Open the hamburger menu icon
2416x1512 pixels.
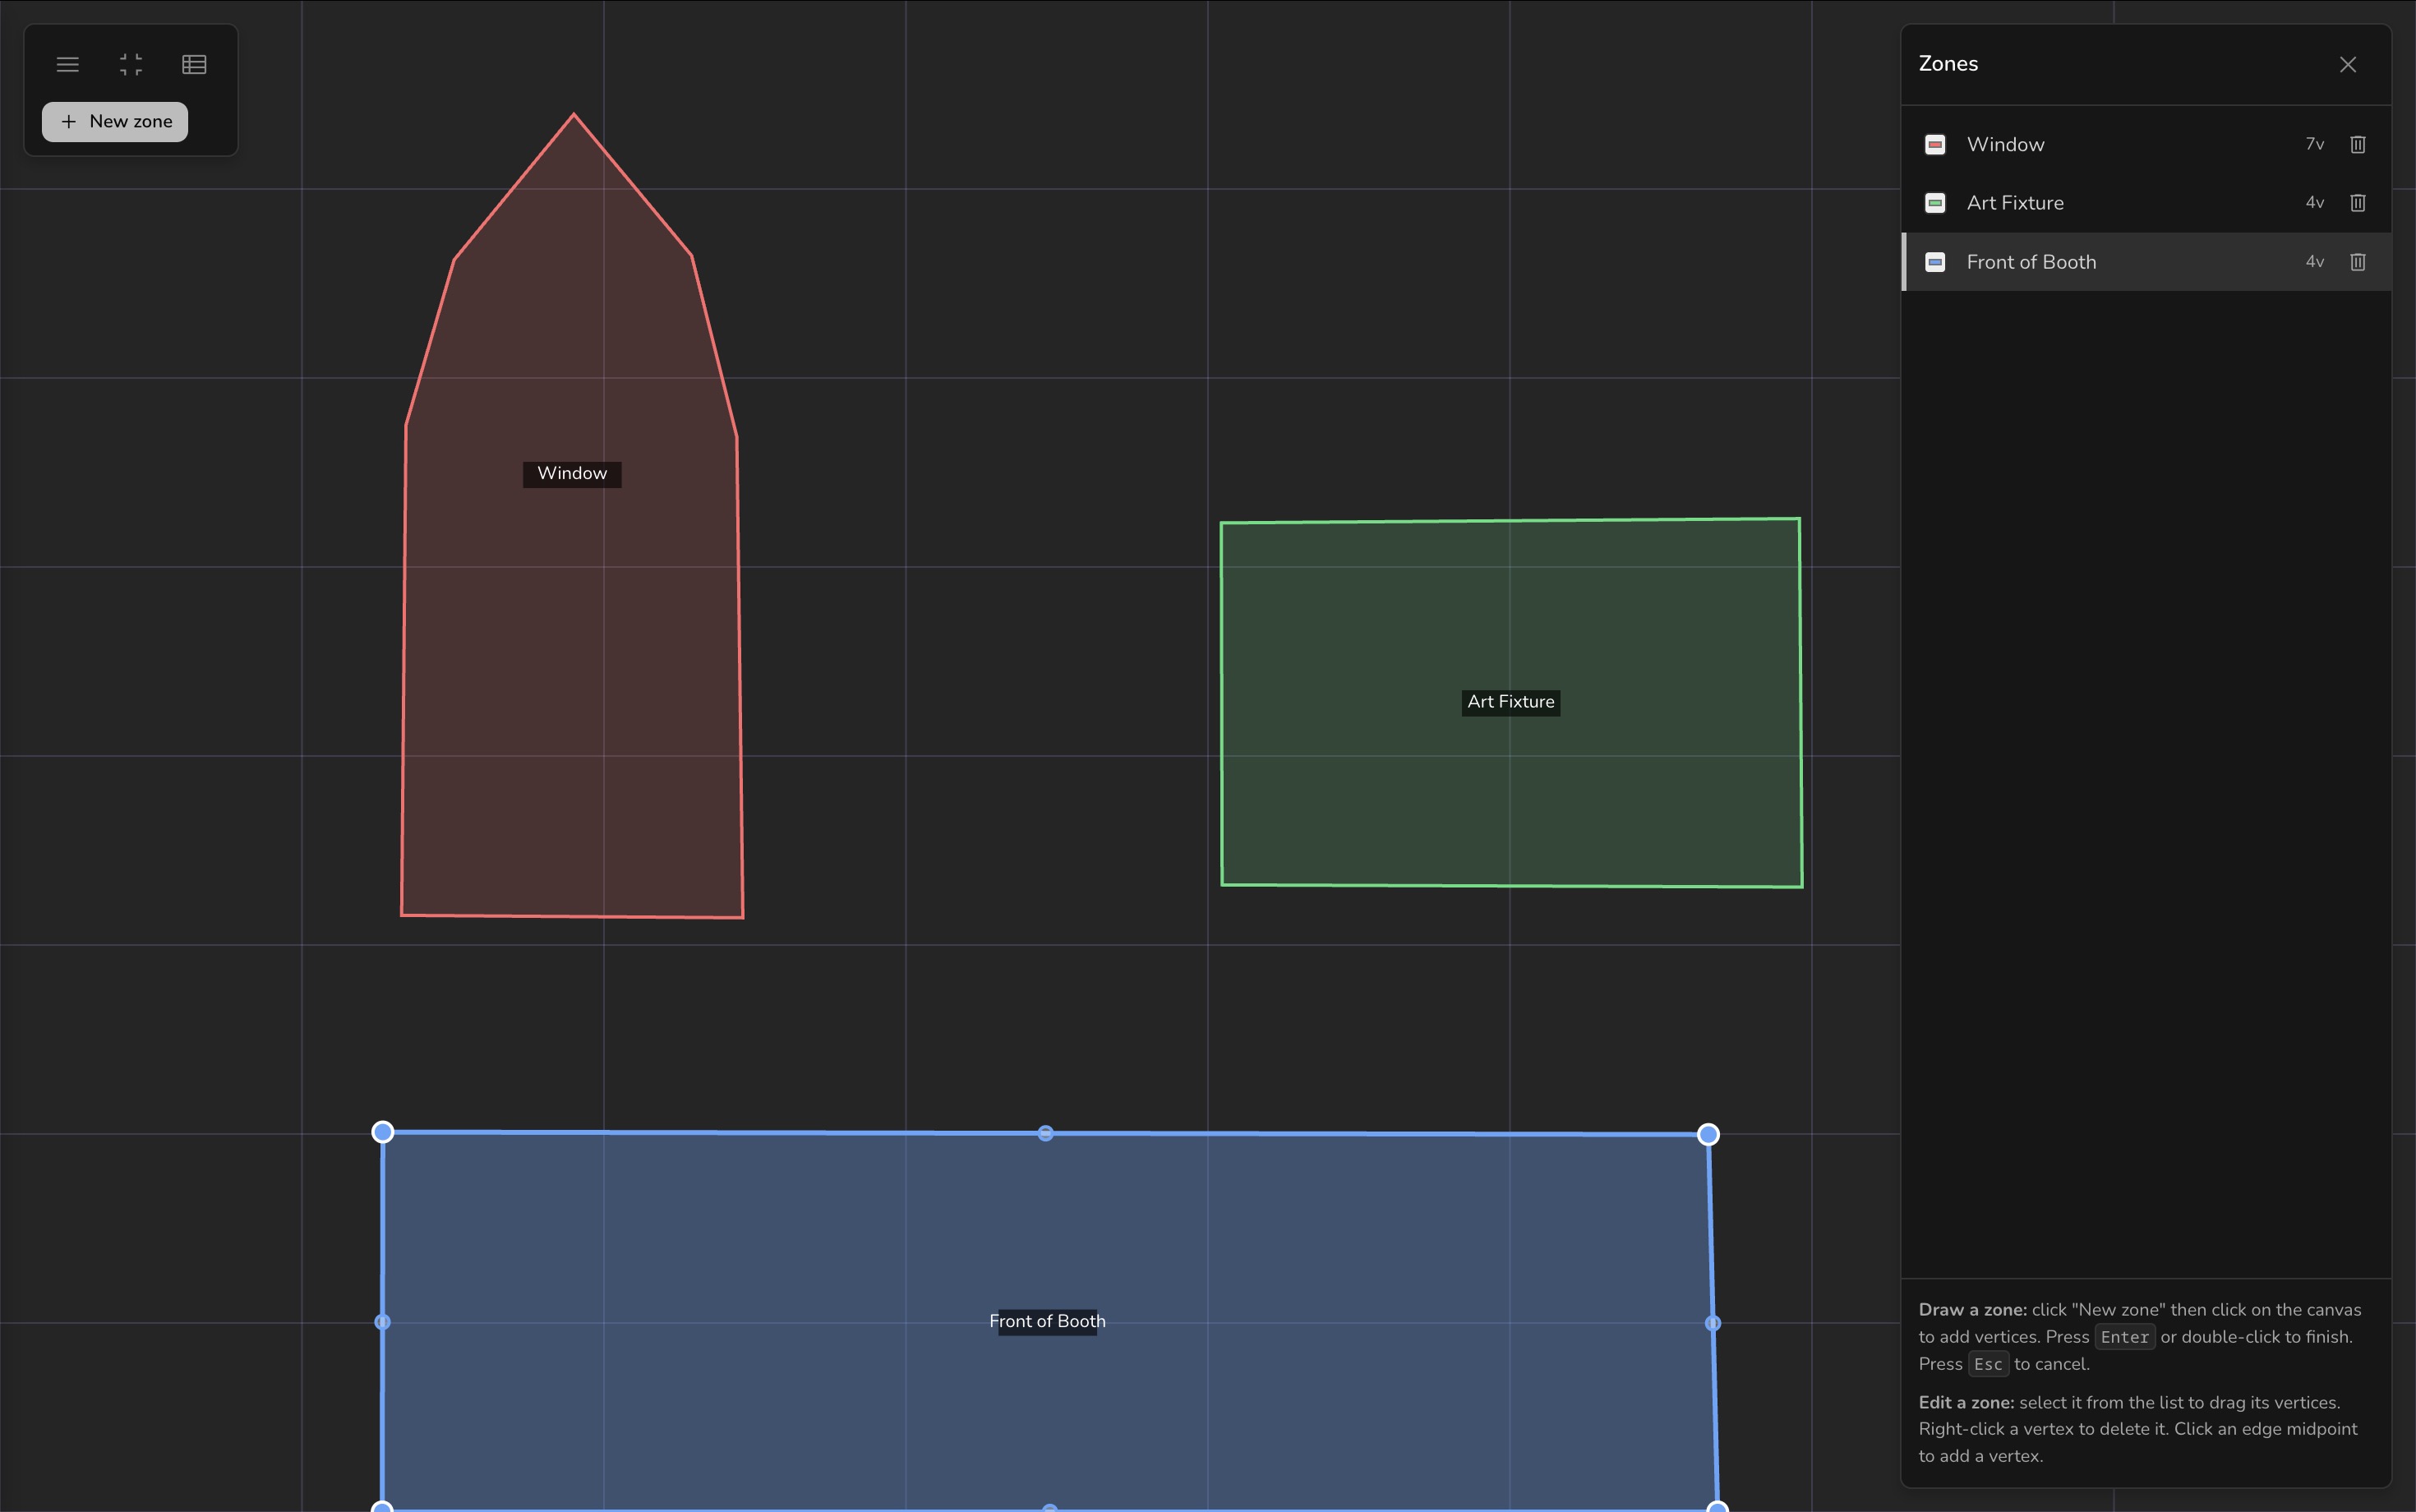[x=68, y=65]
